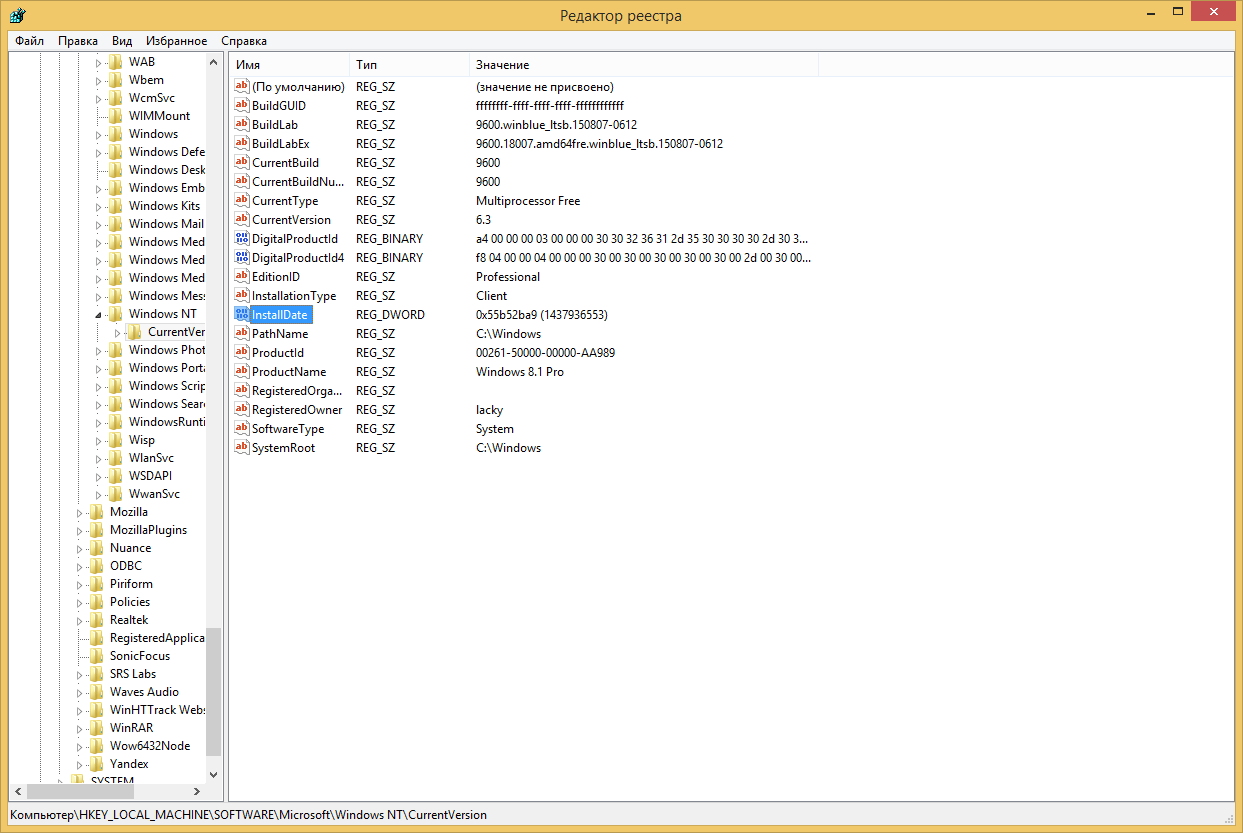Select the BuildLabEx value name
Viewport: 1243px width, 833px height.
point(280,143)
